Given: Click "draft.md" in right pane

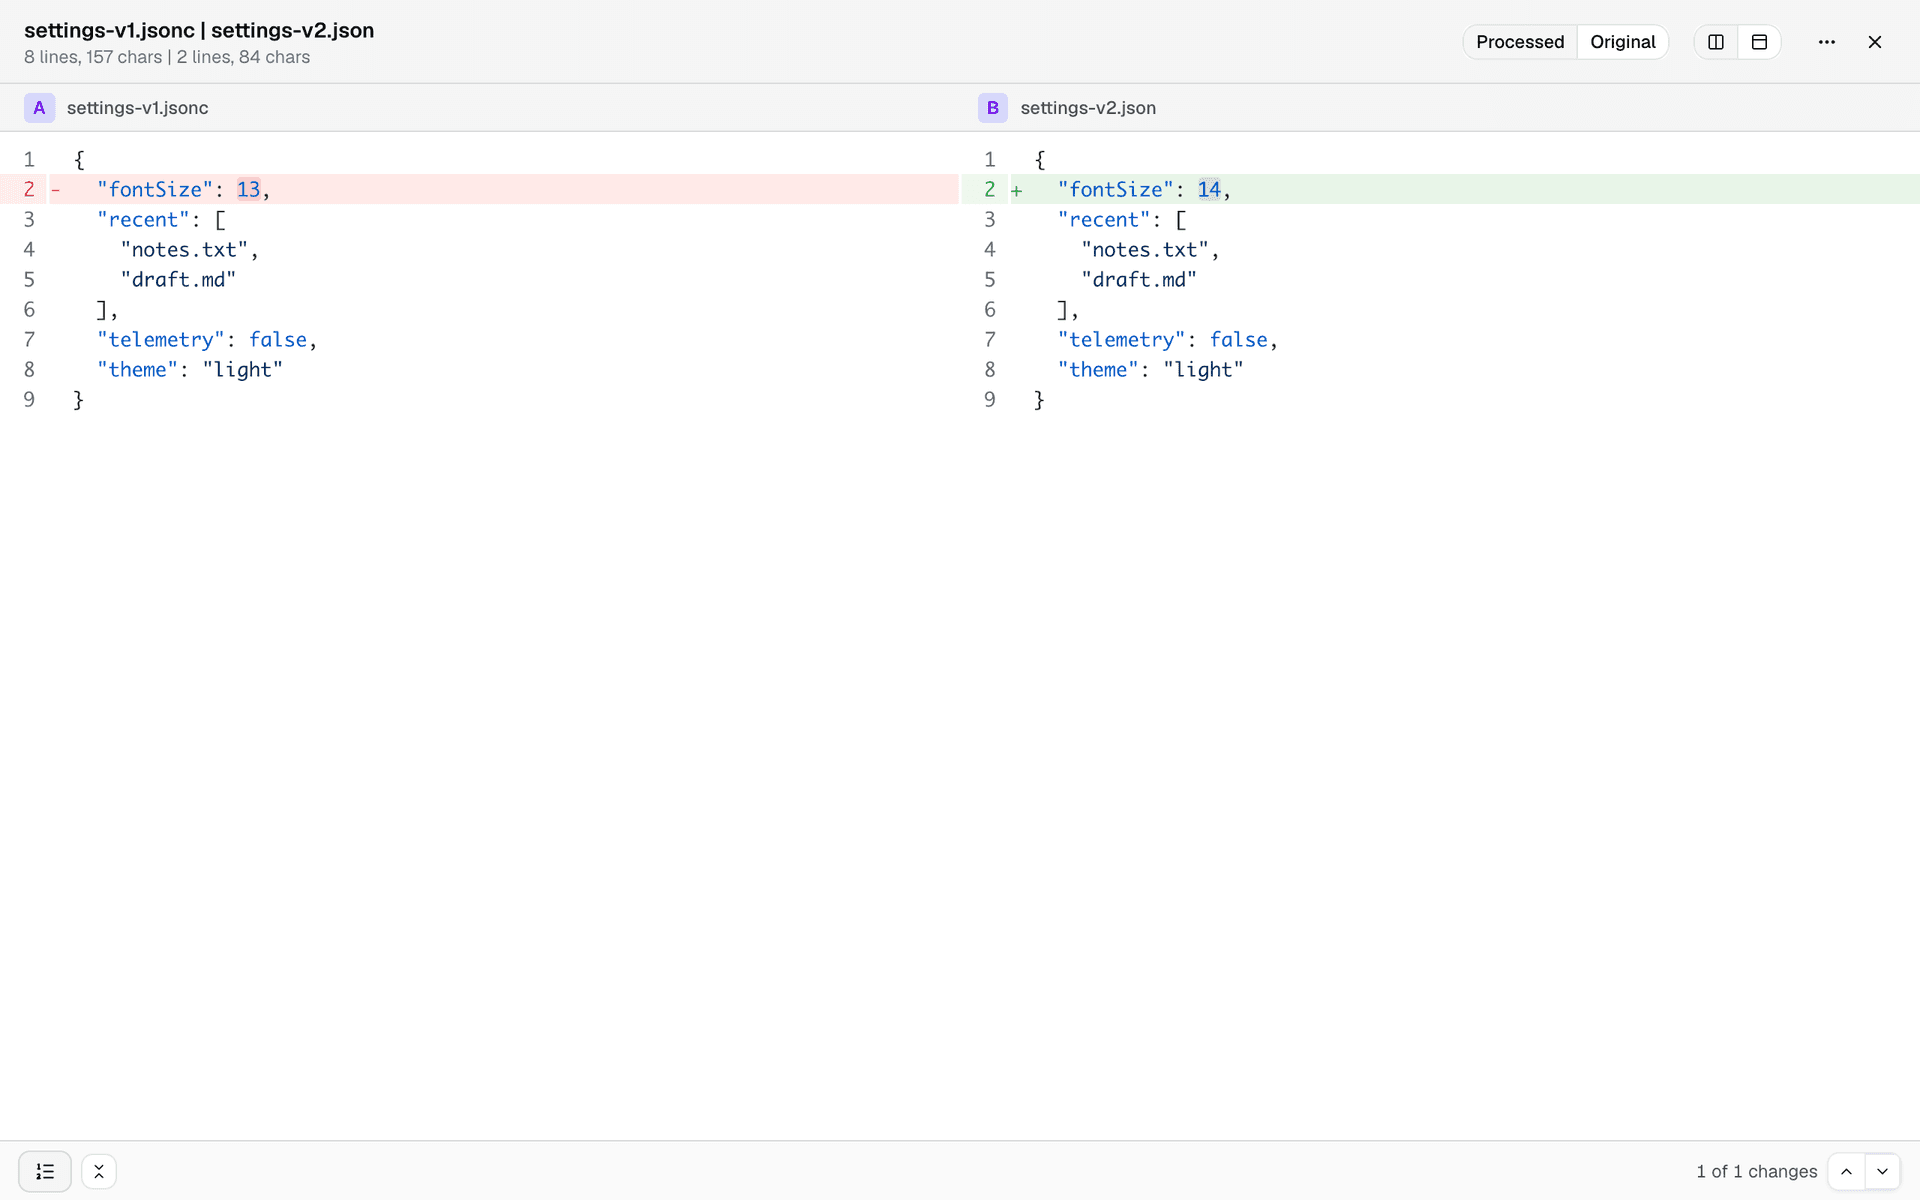Looking at the screenshot, I should [1139, 280].
